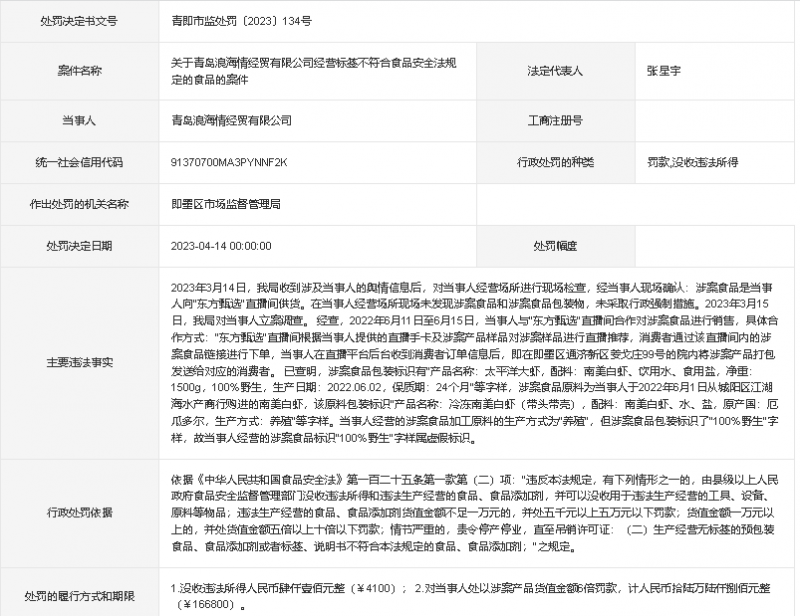The image size is (800, 616).
Task: Select the penalty type 罚款,没收违法所得
Action: [692, 162]
